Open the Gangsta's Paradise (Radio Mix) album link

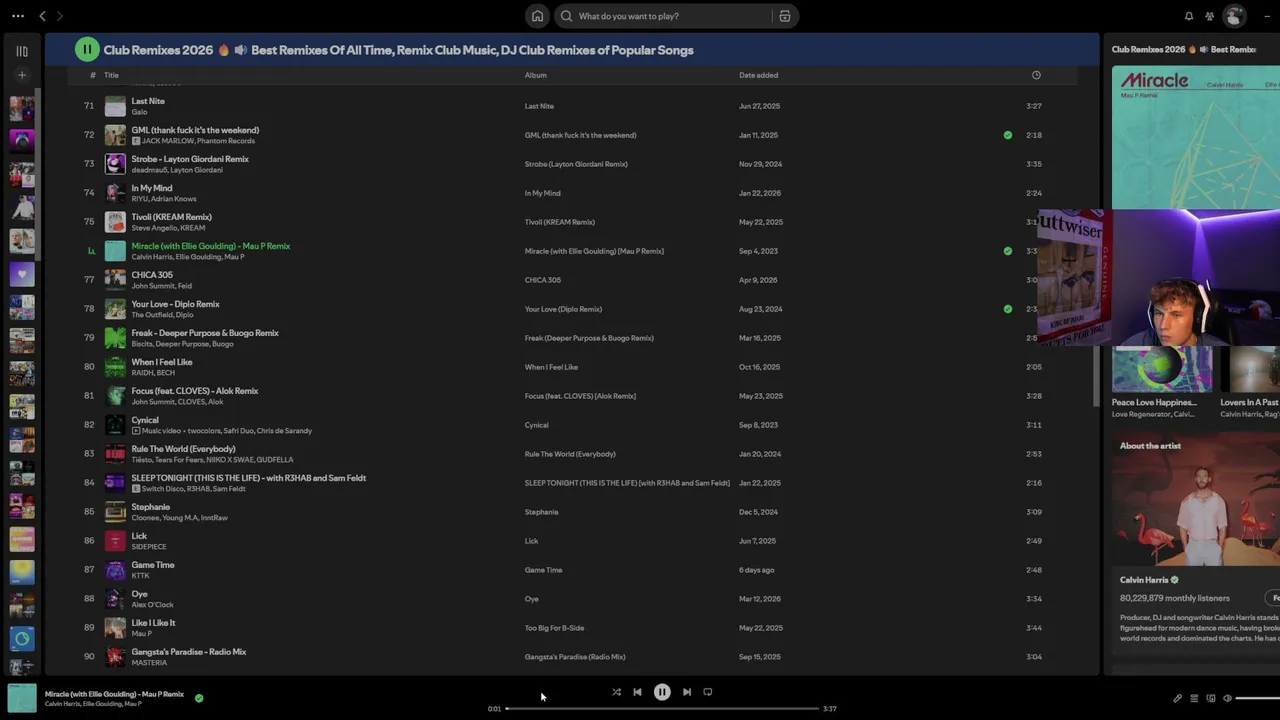click(x=575, y=657)
